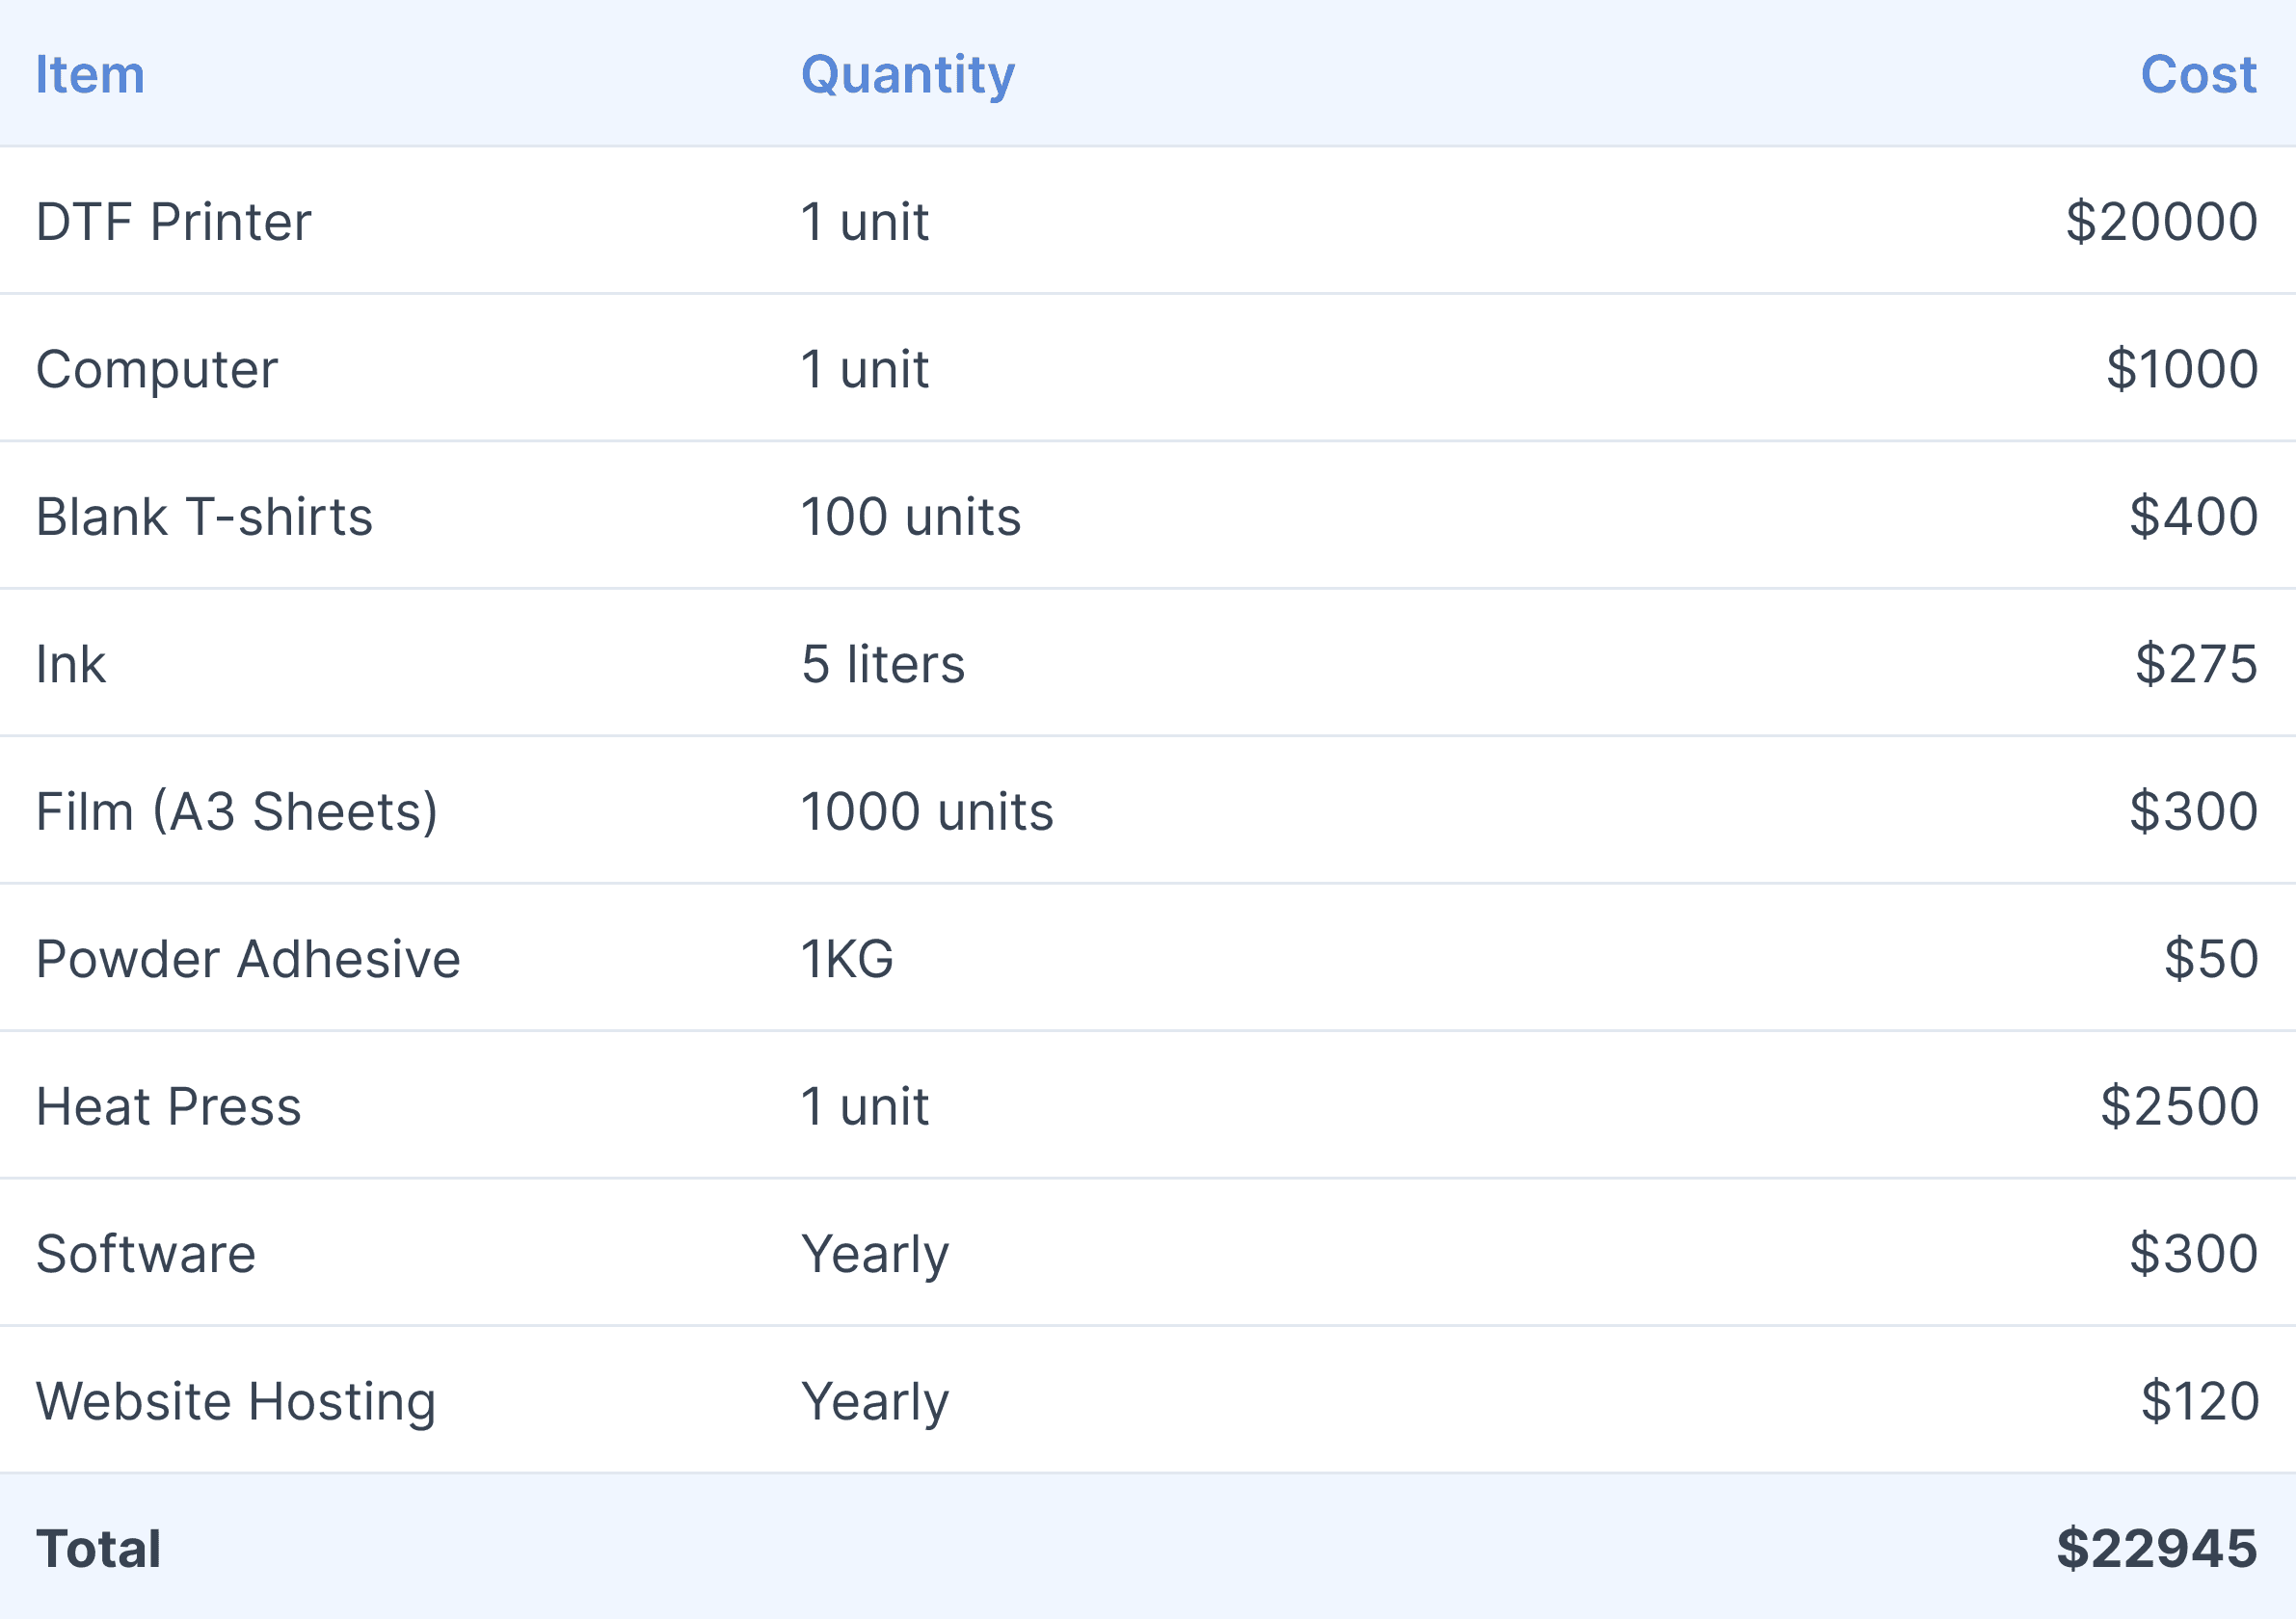2296x1619 pixels.
Task: Select the DTF Printer item cell
Action: click(x=174, y=222)
